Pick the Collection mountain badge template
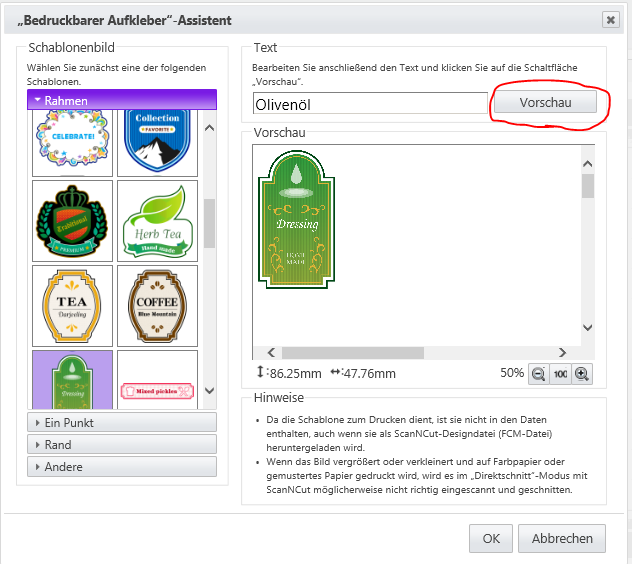Screen dimensions: 632x564 157,140
